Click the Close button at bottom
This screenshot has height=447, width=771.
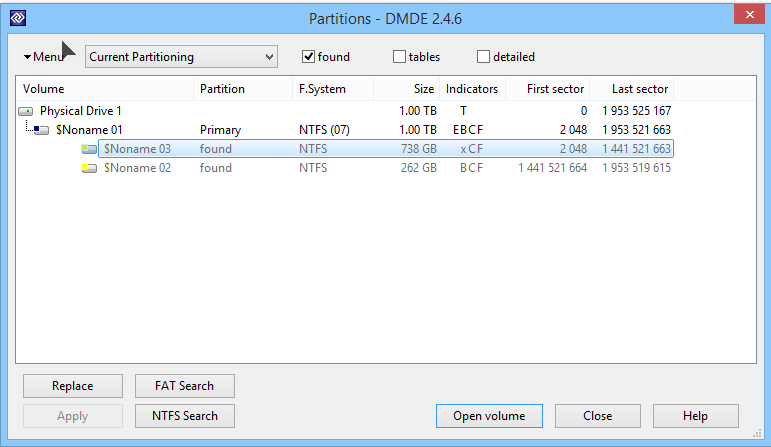coord(597,416)
